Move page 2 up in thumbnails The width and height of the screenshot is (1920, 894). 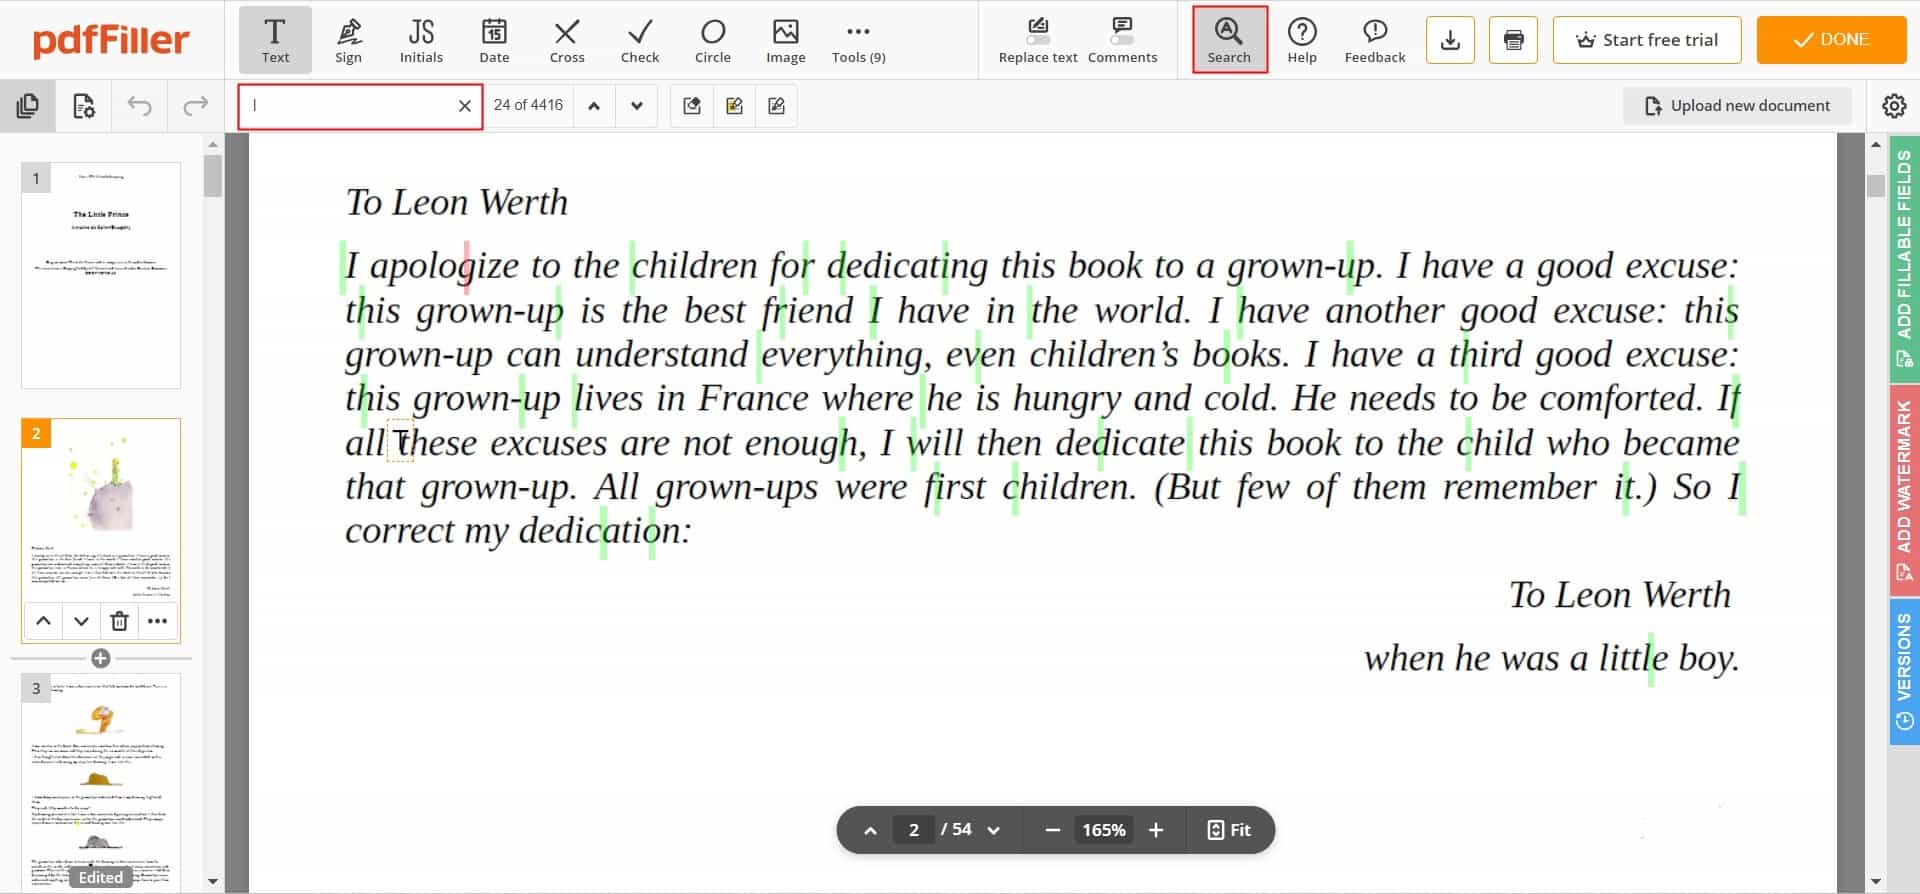(x=43, y=621)
